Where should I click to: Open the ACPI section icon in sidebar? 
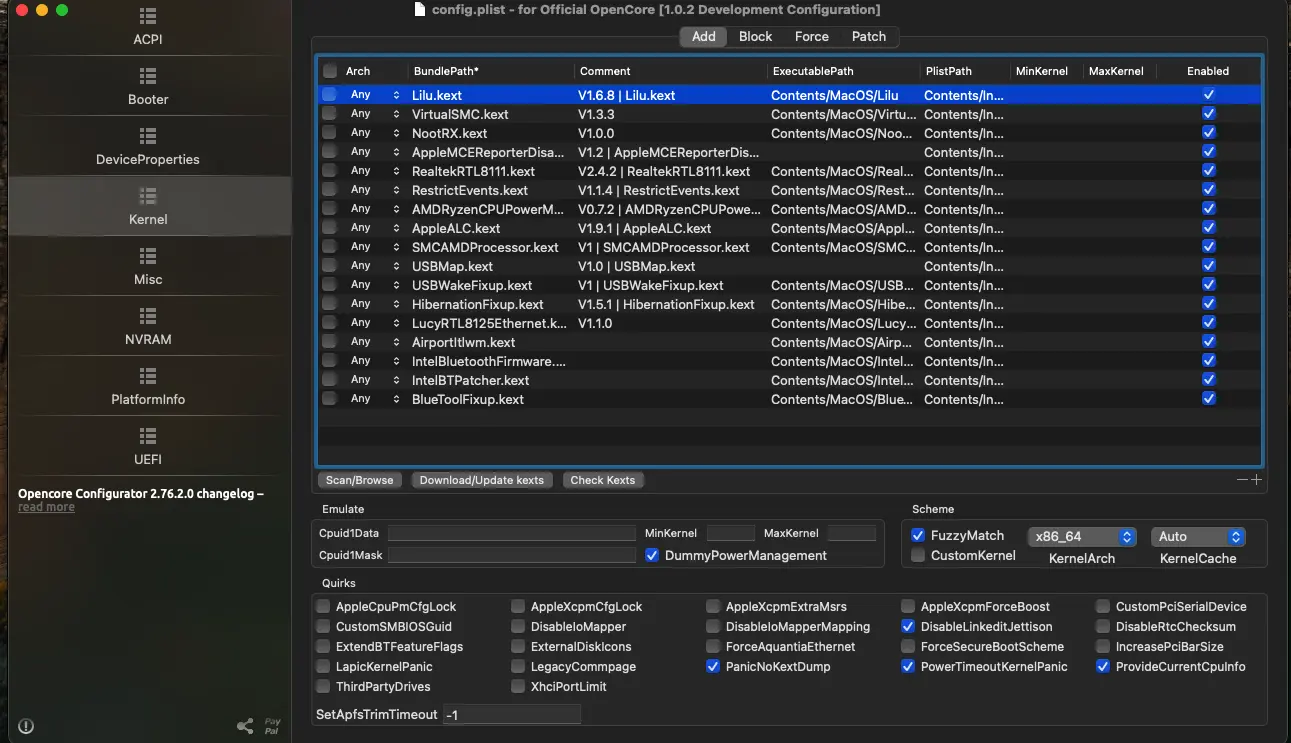pyautogui.click(x=148, y=17)
